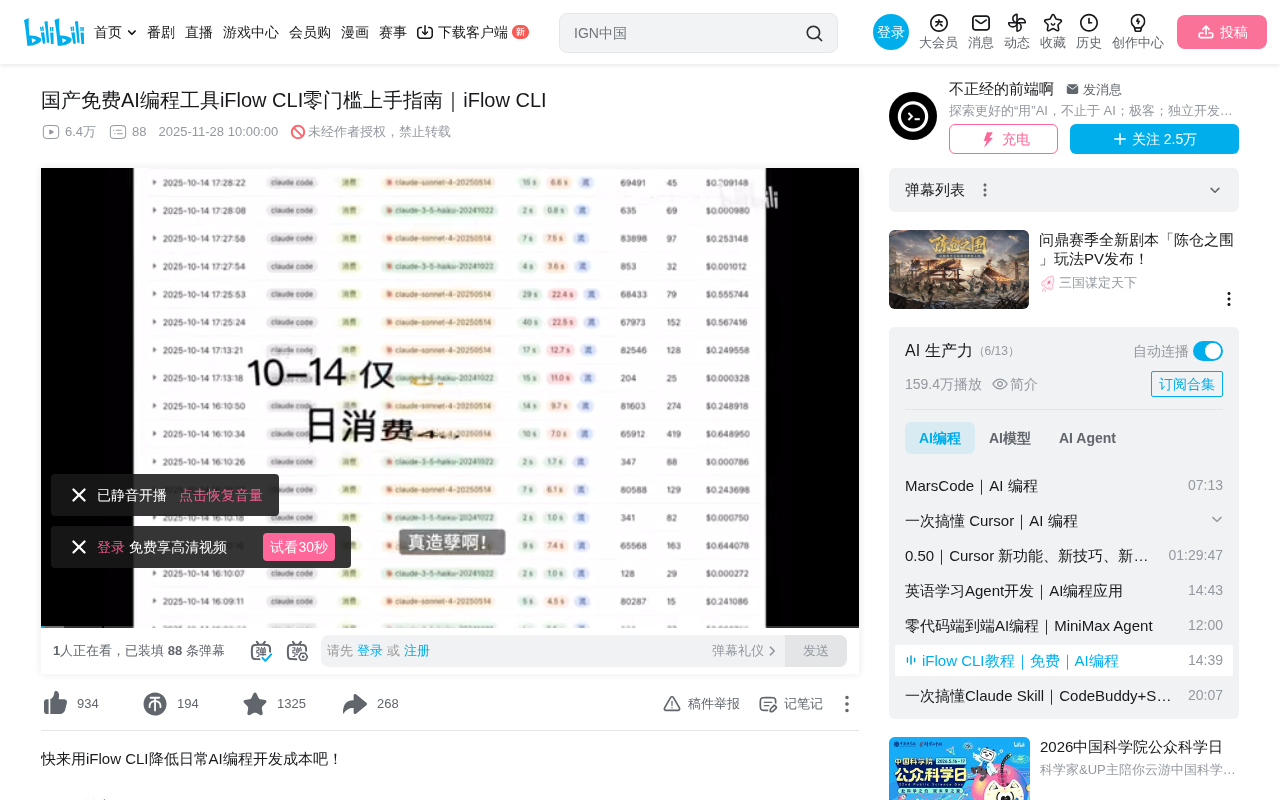
Task: Click 简介 collection intro link
Action: click(x=1015, y=384)
